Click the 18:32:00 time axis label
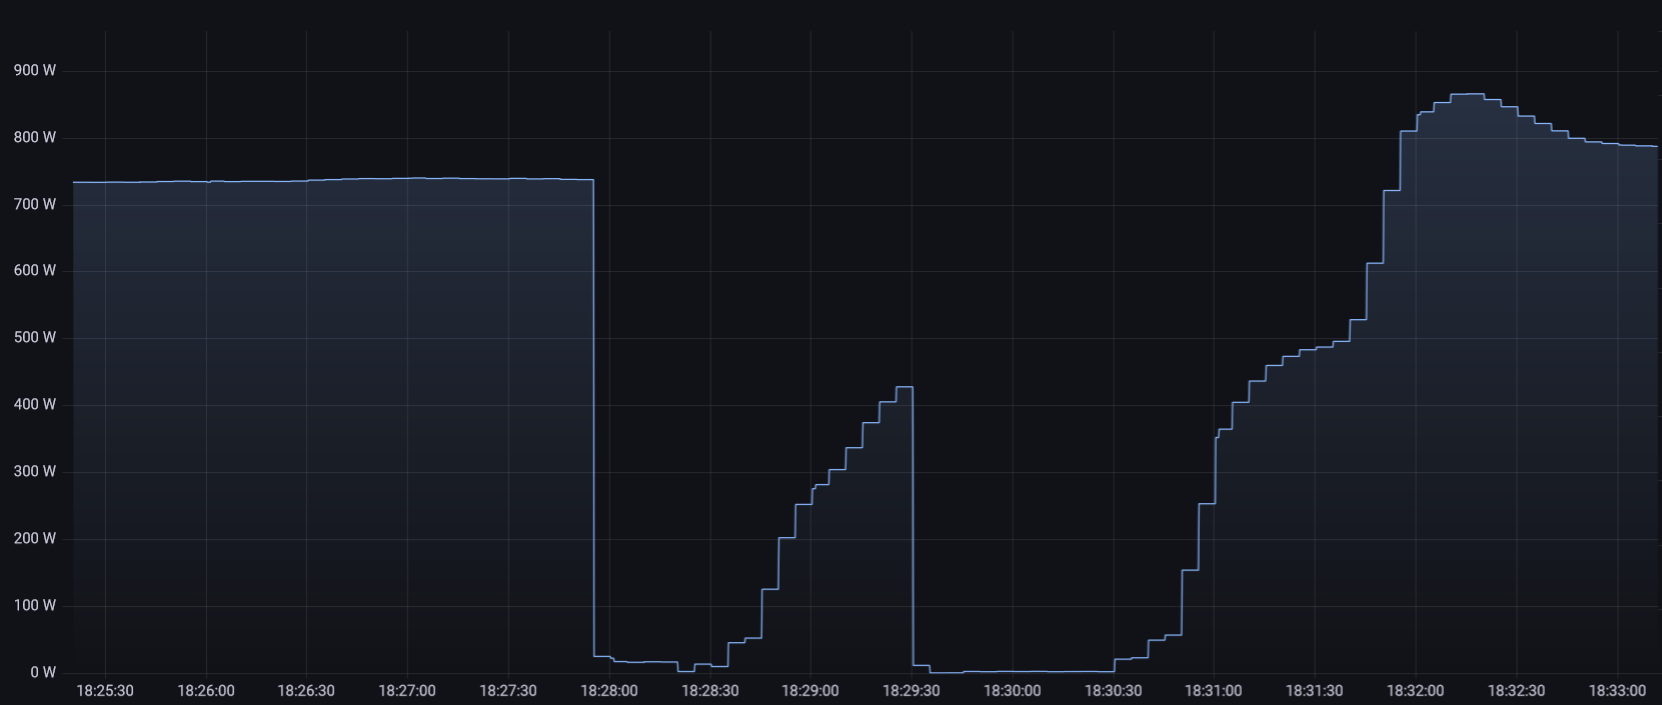This screenshot has height=705, width=1662. (1415, 691)
